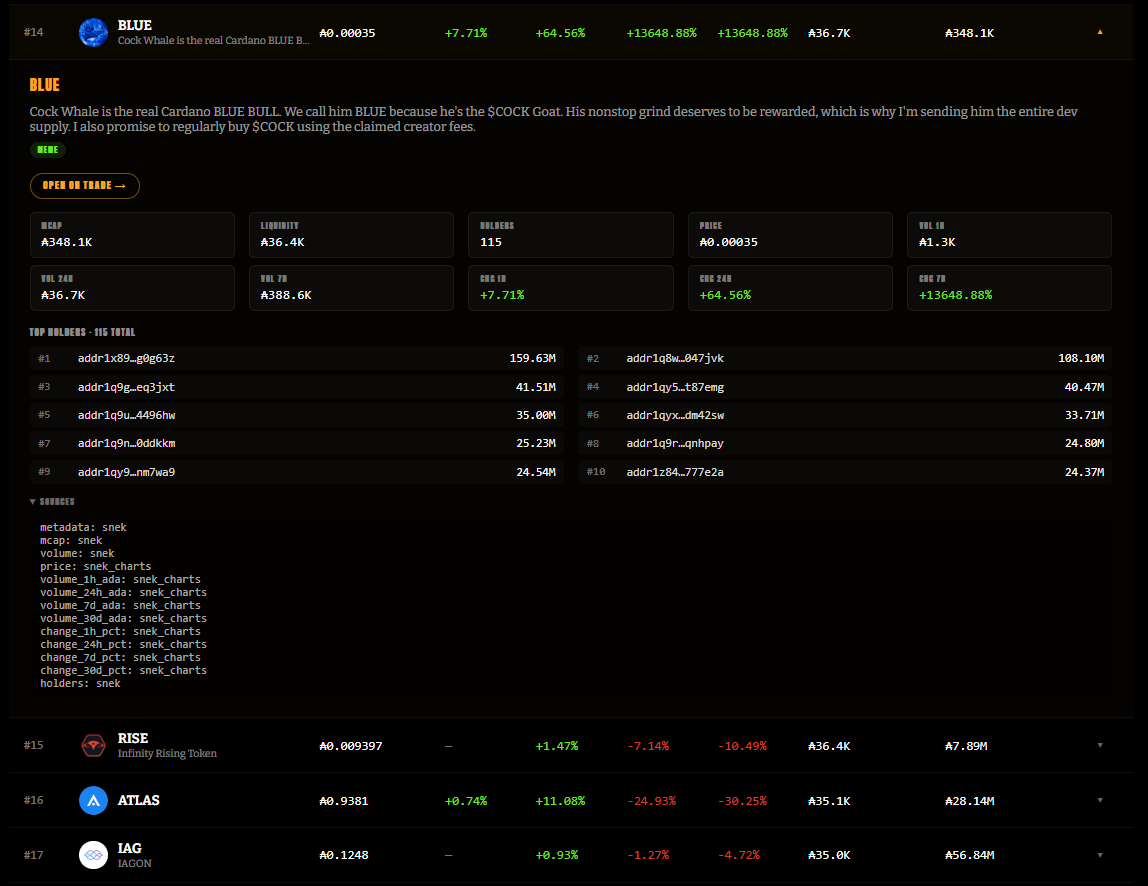Select holder #4 addr1qy5…t87emg

click(845, 387)
